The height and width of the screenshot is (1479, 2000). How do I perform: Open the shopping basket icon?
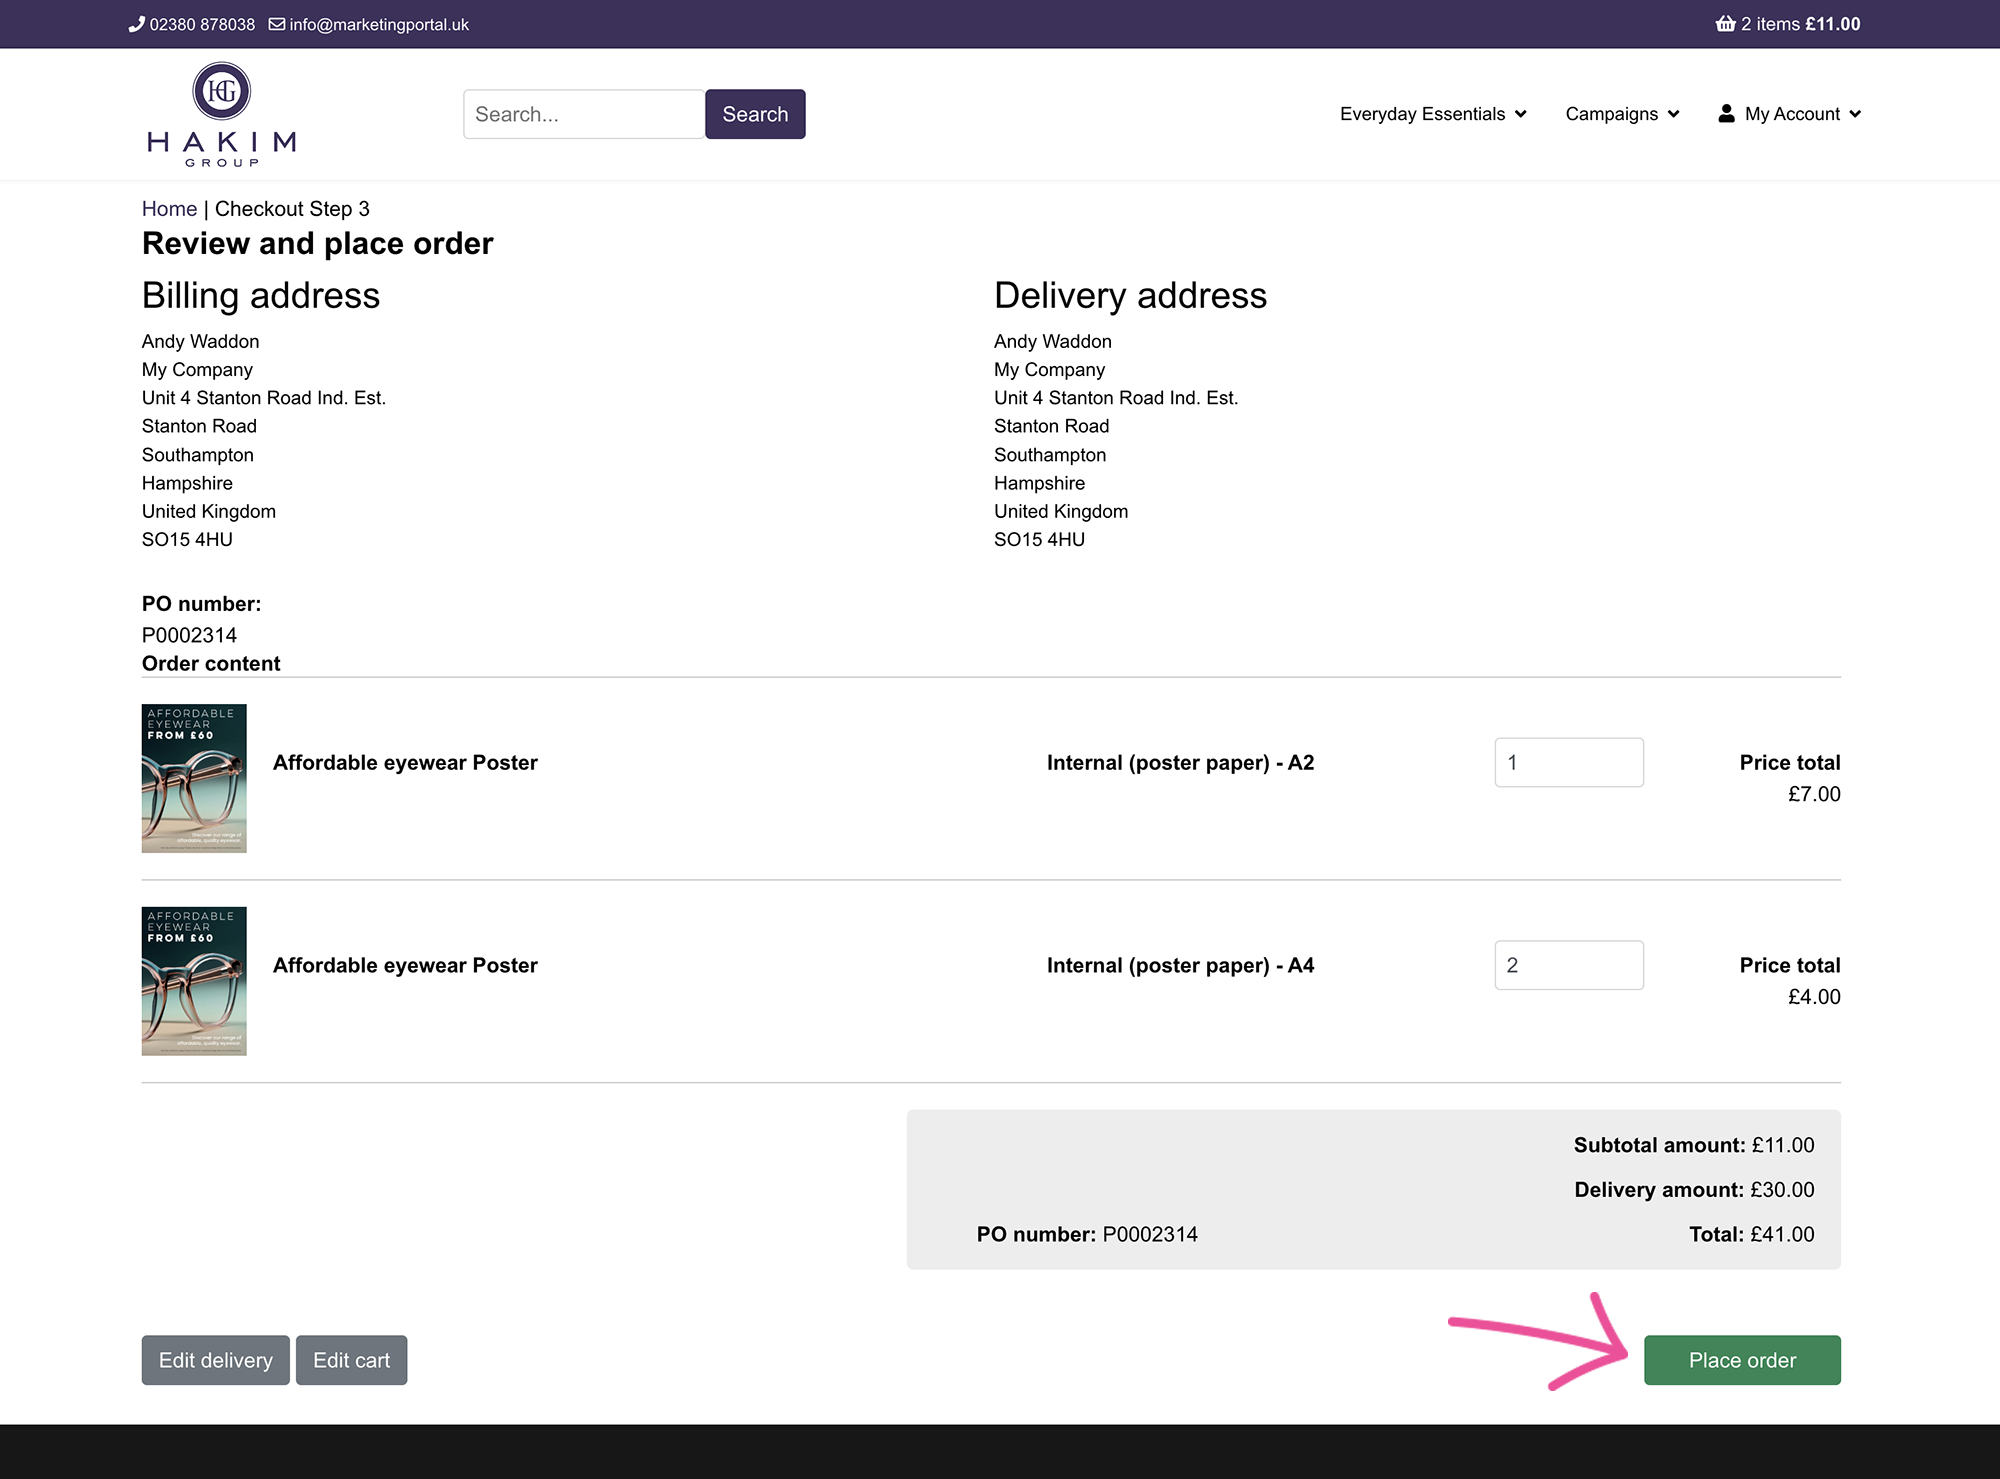coord(1725,24)
